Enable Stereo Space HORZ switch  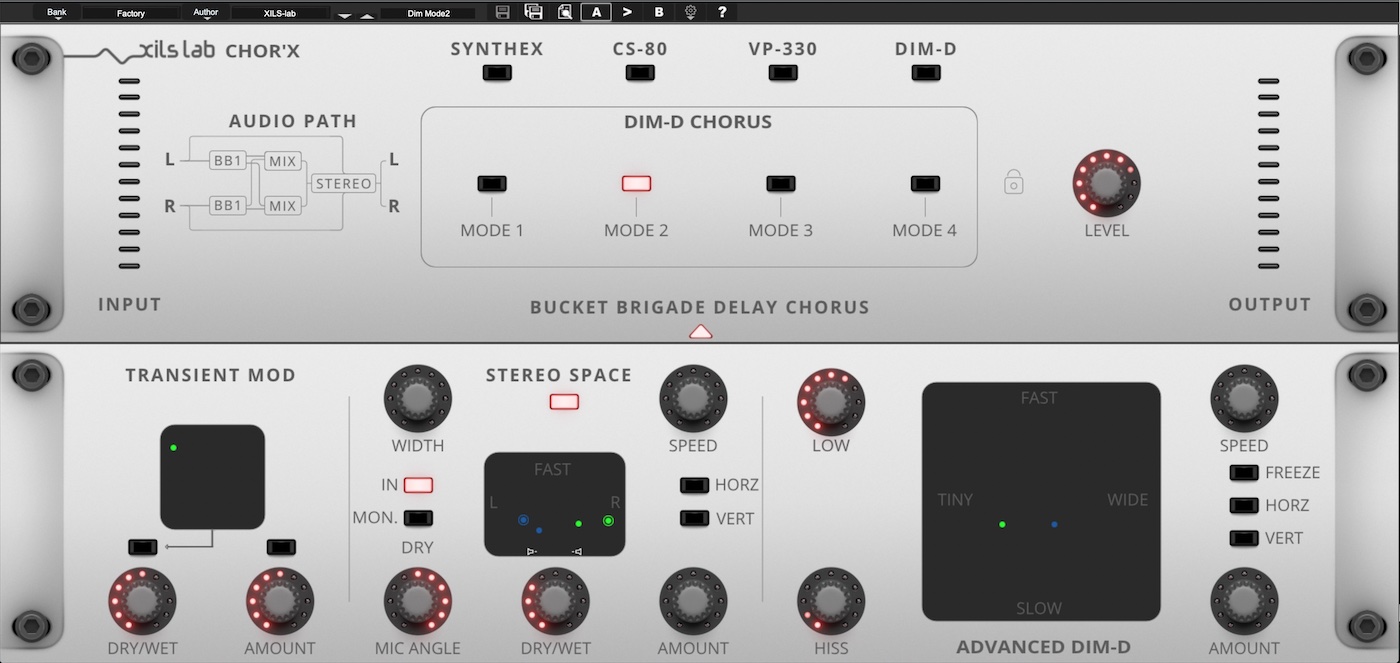pos(694,485)
